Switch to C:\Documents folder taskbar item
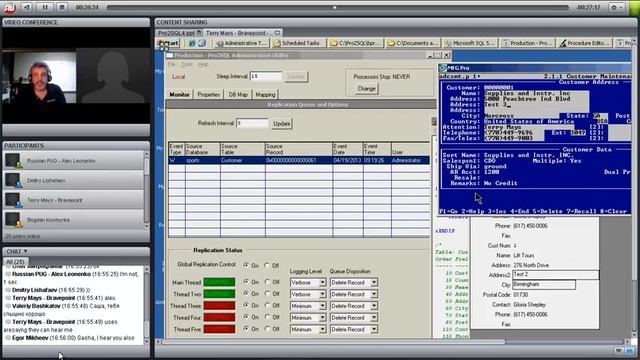 (412, 43)
